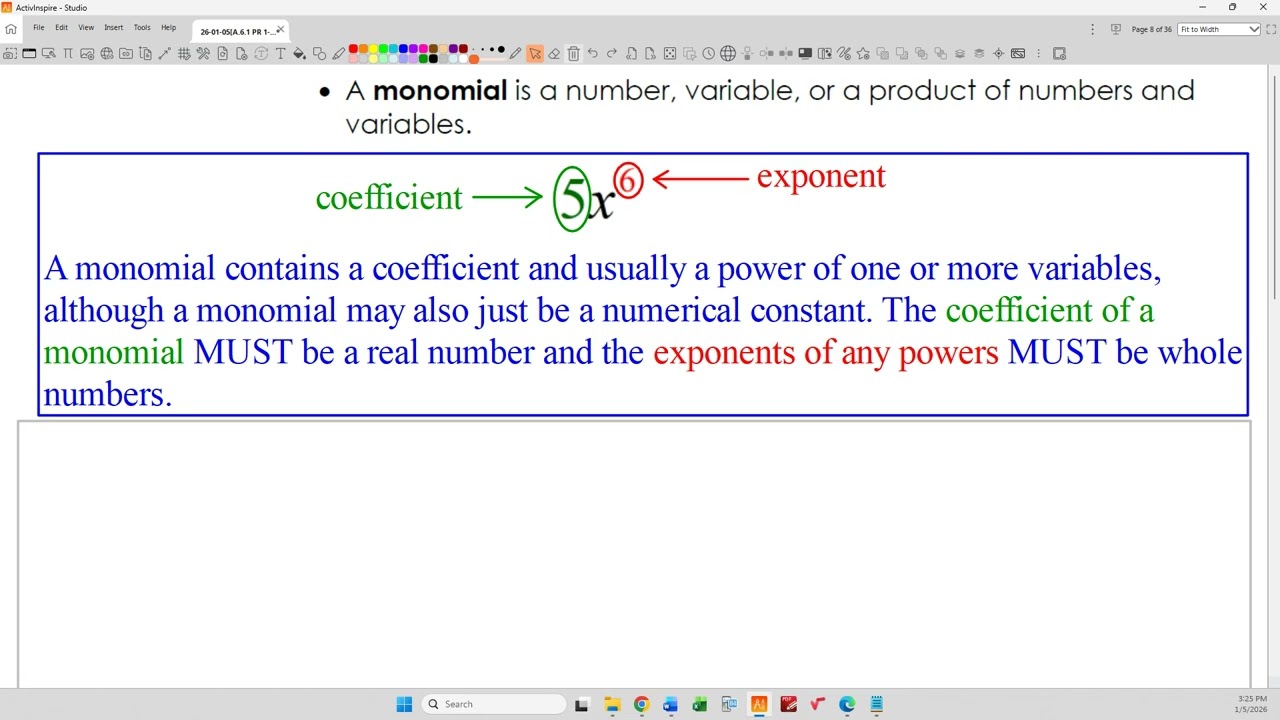Open Google Chrome from taskbar
Image resolution: width=1280 pixels, height=720 pixels.
click(x=641, y=704)
